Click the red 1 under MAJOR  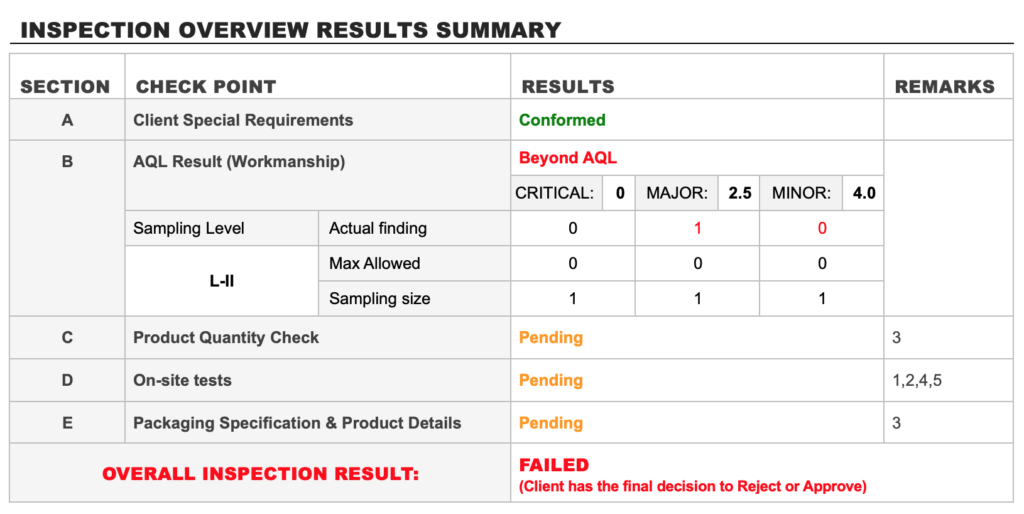tap(697, 228)
